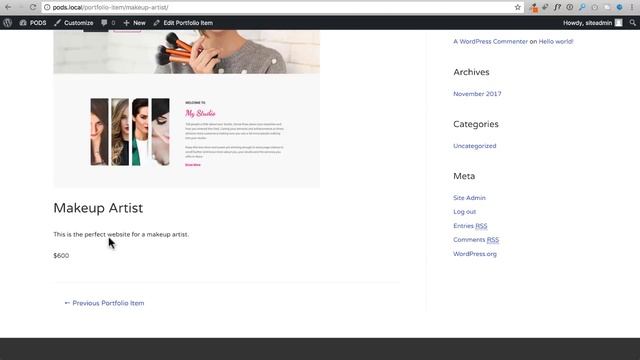This screenshot has width=640, height=360.
Task: Open A WordPress Commenter link
Action: (x=490, y=41)
